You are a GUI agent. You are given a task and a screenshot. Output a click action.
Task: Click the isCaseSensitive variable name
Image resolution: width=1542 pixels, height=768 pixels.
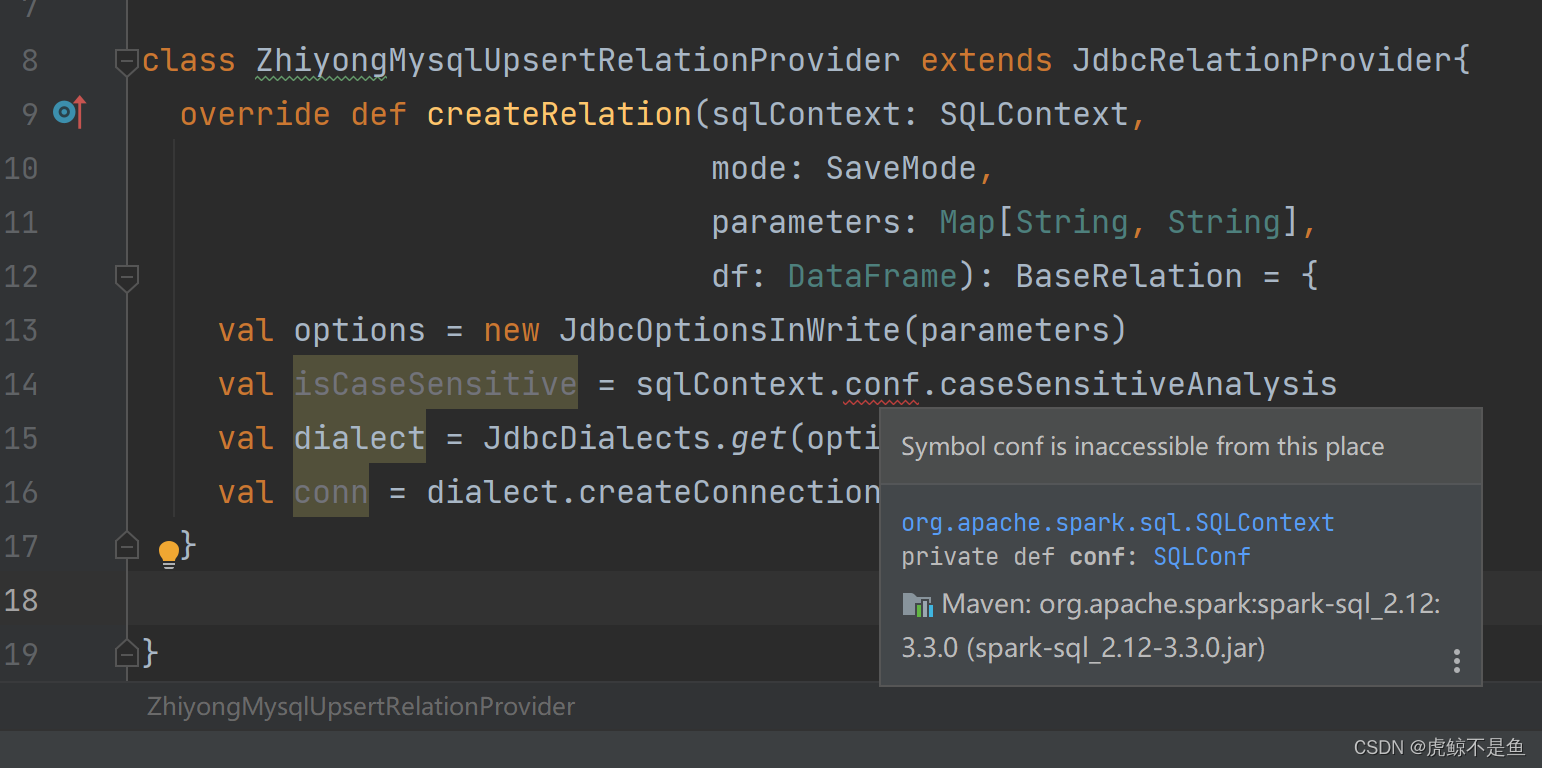(435, 384)
